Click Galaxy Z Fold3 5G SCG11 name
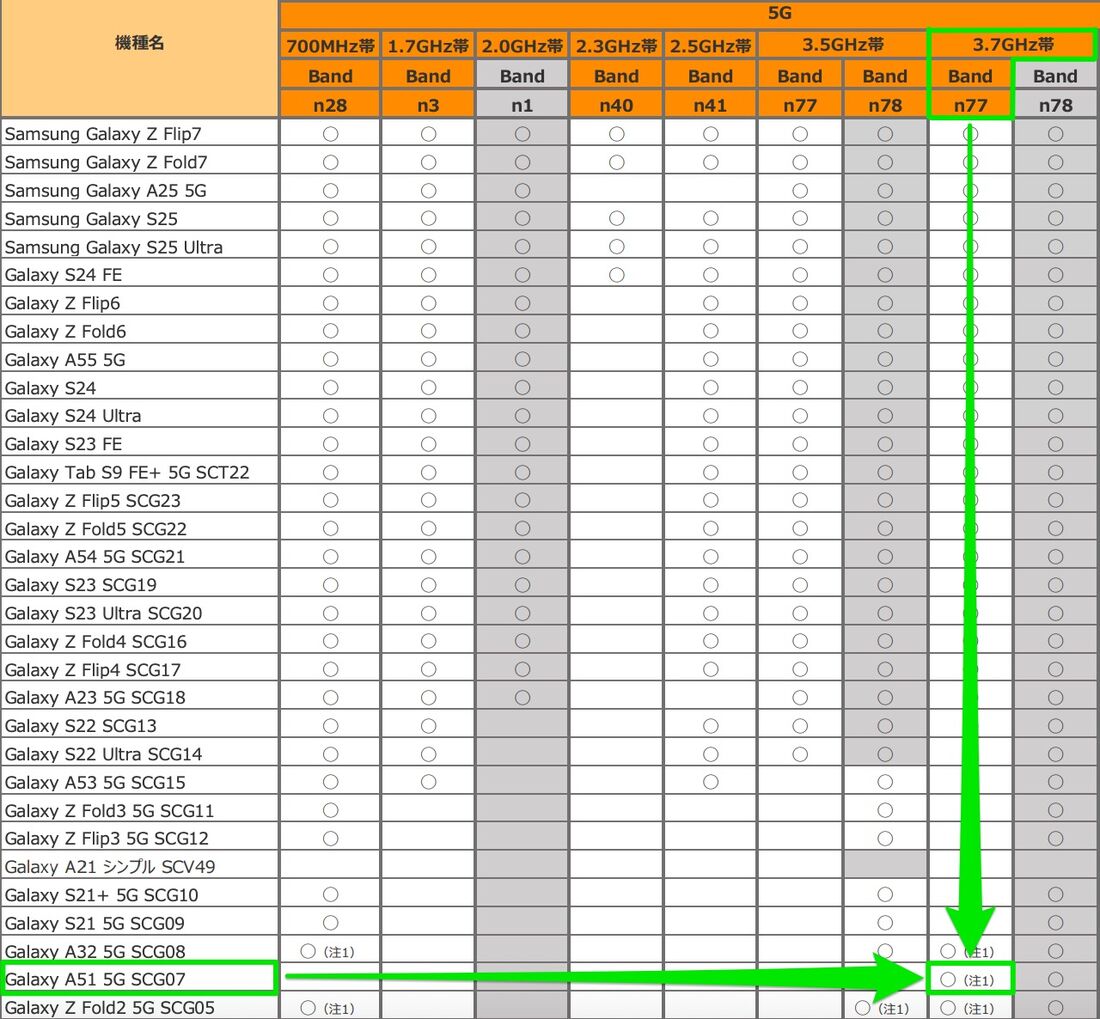1100x1019 pixels. [109, 810]
